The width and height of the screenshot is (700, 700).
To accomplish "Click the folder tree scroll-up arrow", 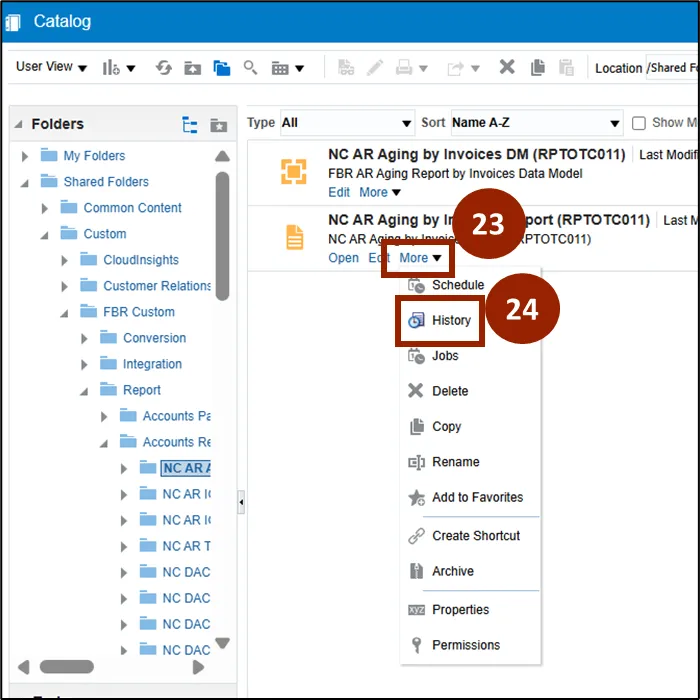I will click(222, 156).
